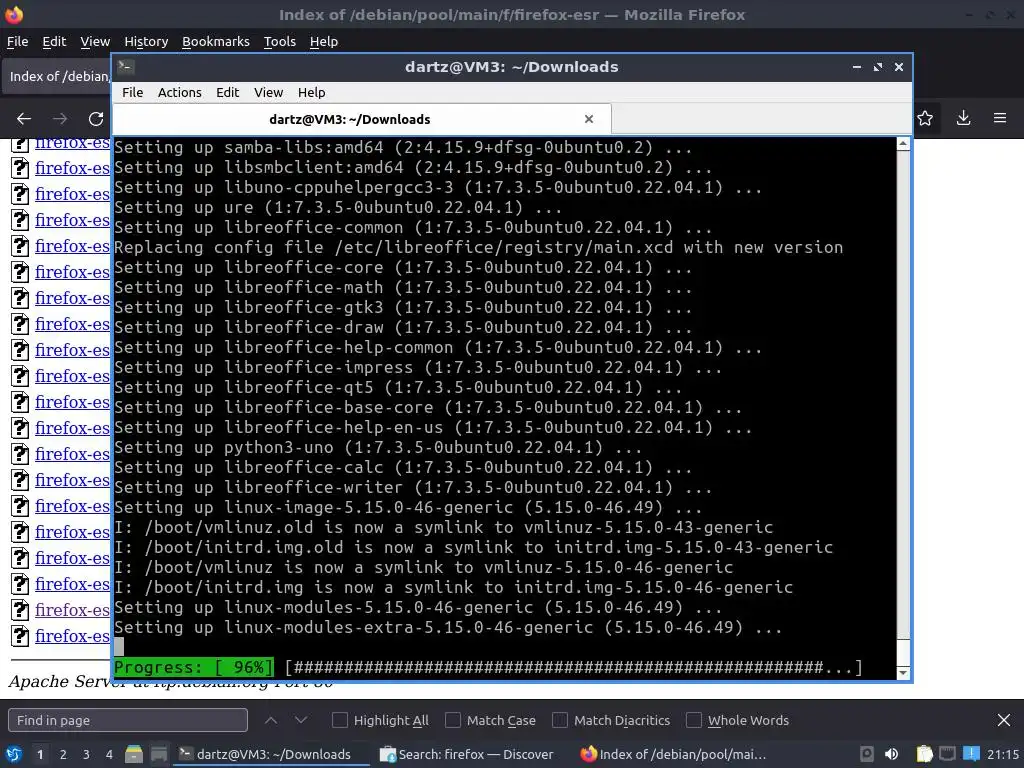
Task: Switch to virtual desktop 2
Action: [63, 754]
